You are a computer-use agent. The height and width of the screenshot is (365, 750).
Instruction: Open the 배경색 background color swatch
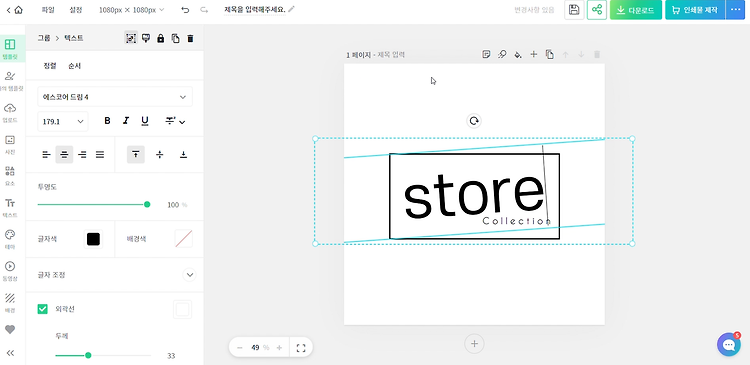coord(183,239)
